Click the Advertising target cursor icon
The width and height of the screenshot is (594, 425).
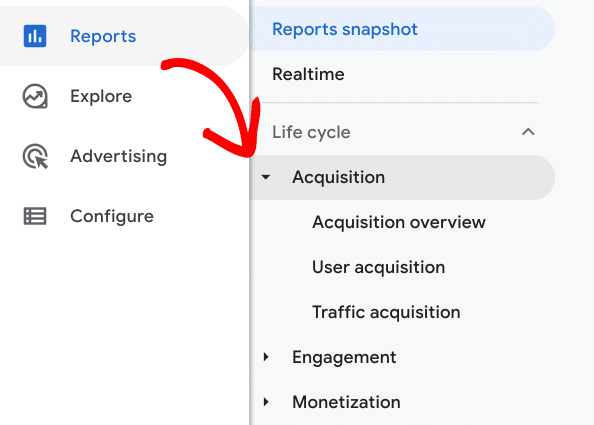35,156
